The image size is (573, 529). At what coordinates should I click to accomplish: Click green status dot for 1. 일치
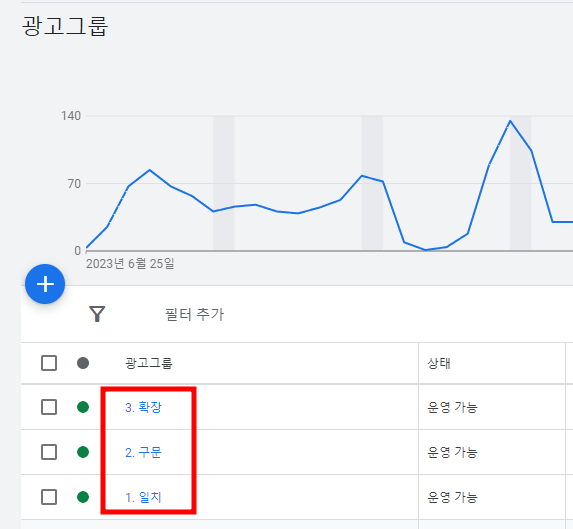[x=83, y=497]
